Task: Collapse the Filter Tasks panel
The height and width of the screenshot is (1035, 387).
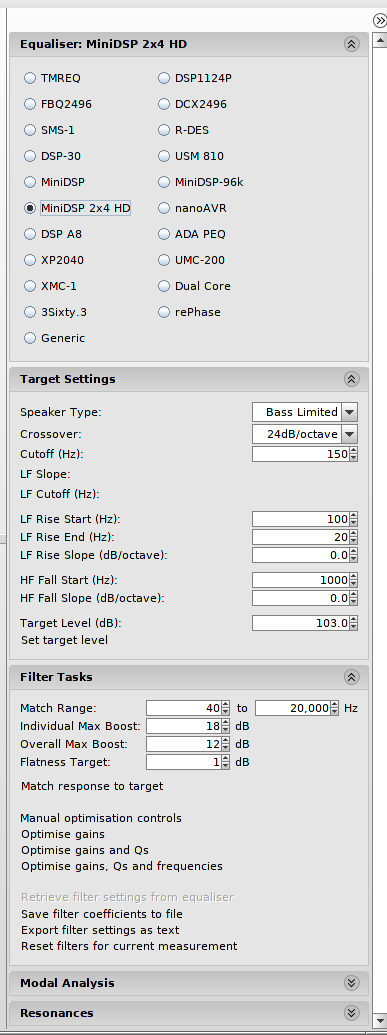Action: (351, 677)
